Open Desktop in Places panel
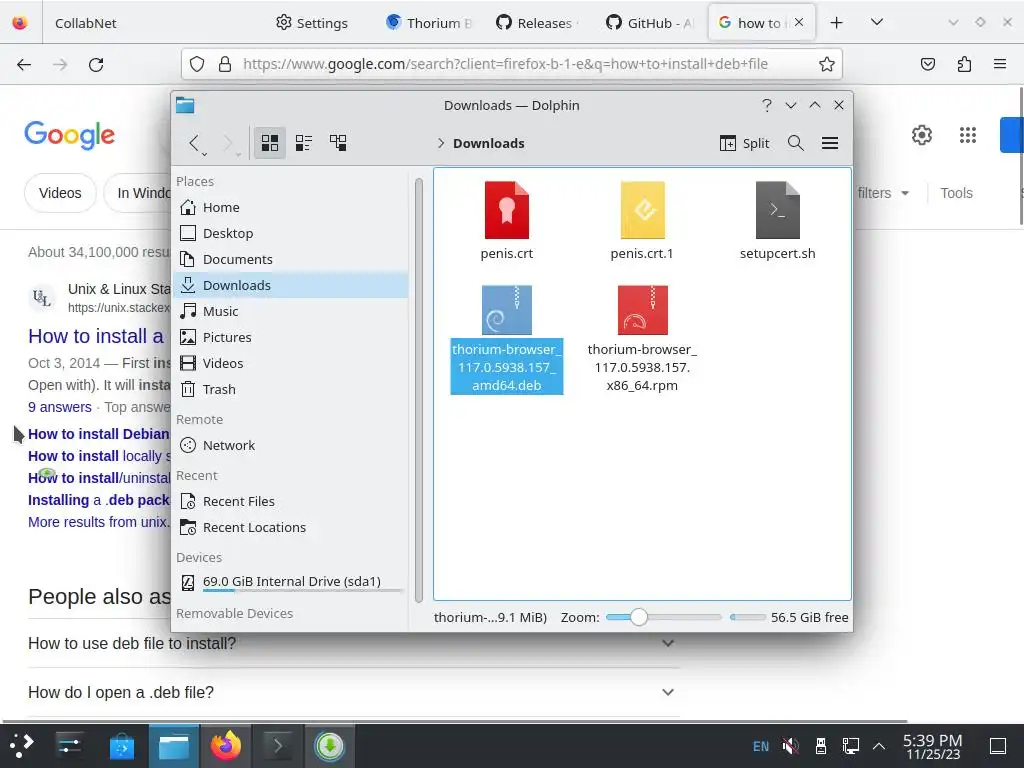 pos(291,233)
